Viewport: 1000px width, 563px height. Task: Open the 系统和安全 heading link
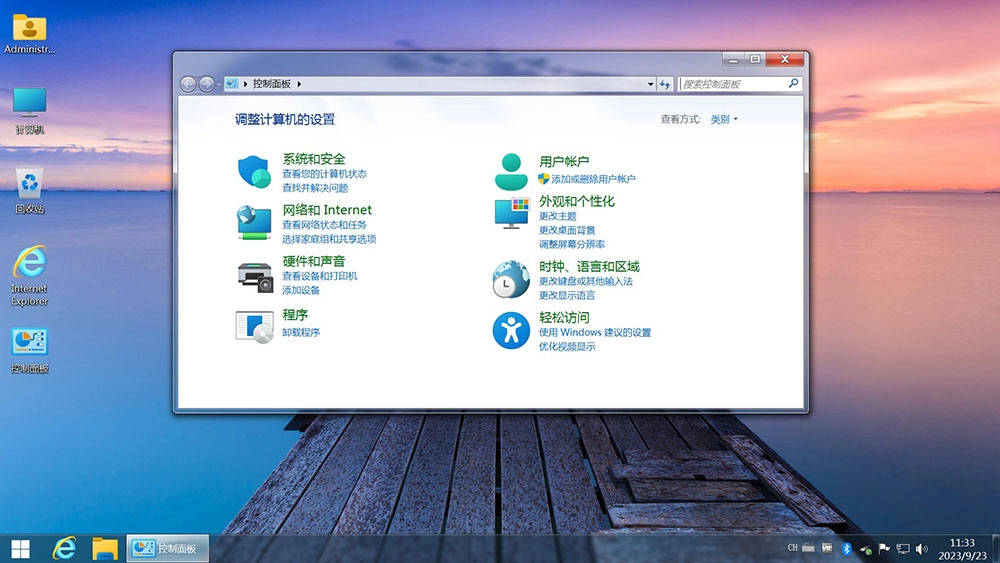tap(314, 159)
